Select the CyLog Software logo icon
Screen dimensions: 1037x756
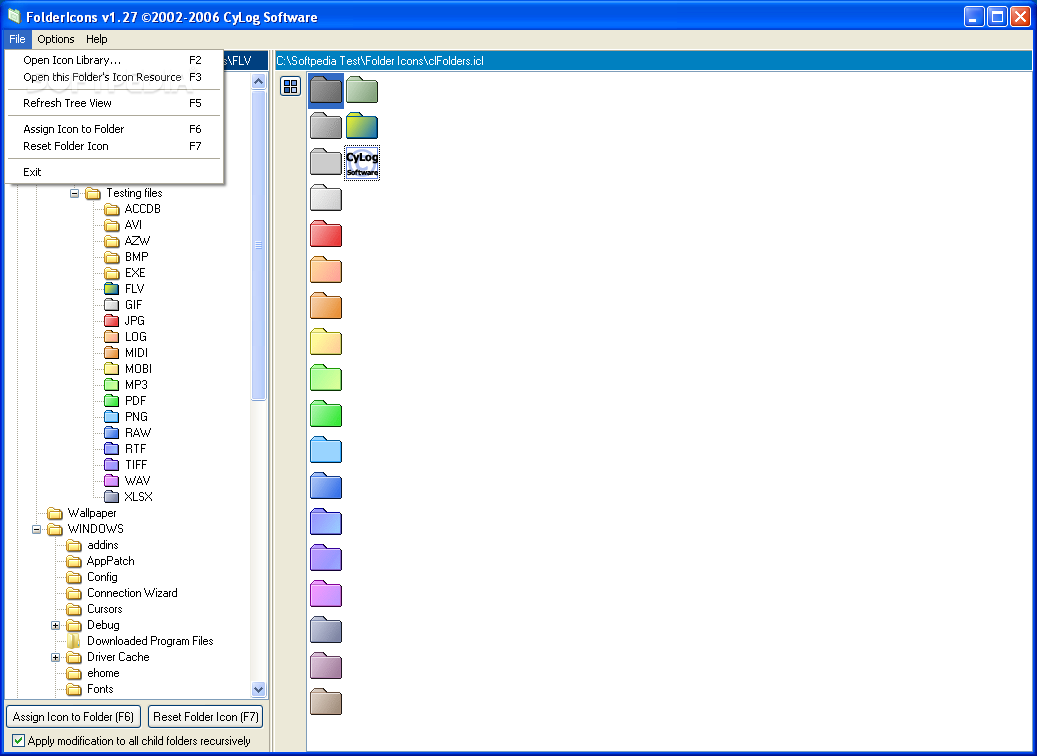click(x=362, y=163)
